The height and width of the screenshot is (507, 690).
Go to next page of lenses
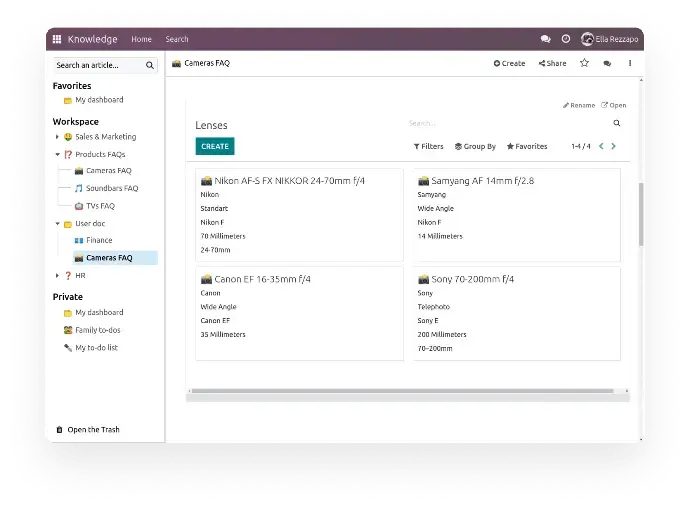click(613, 146)
